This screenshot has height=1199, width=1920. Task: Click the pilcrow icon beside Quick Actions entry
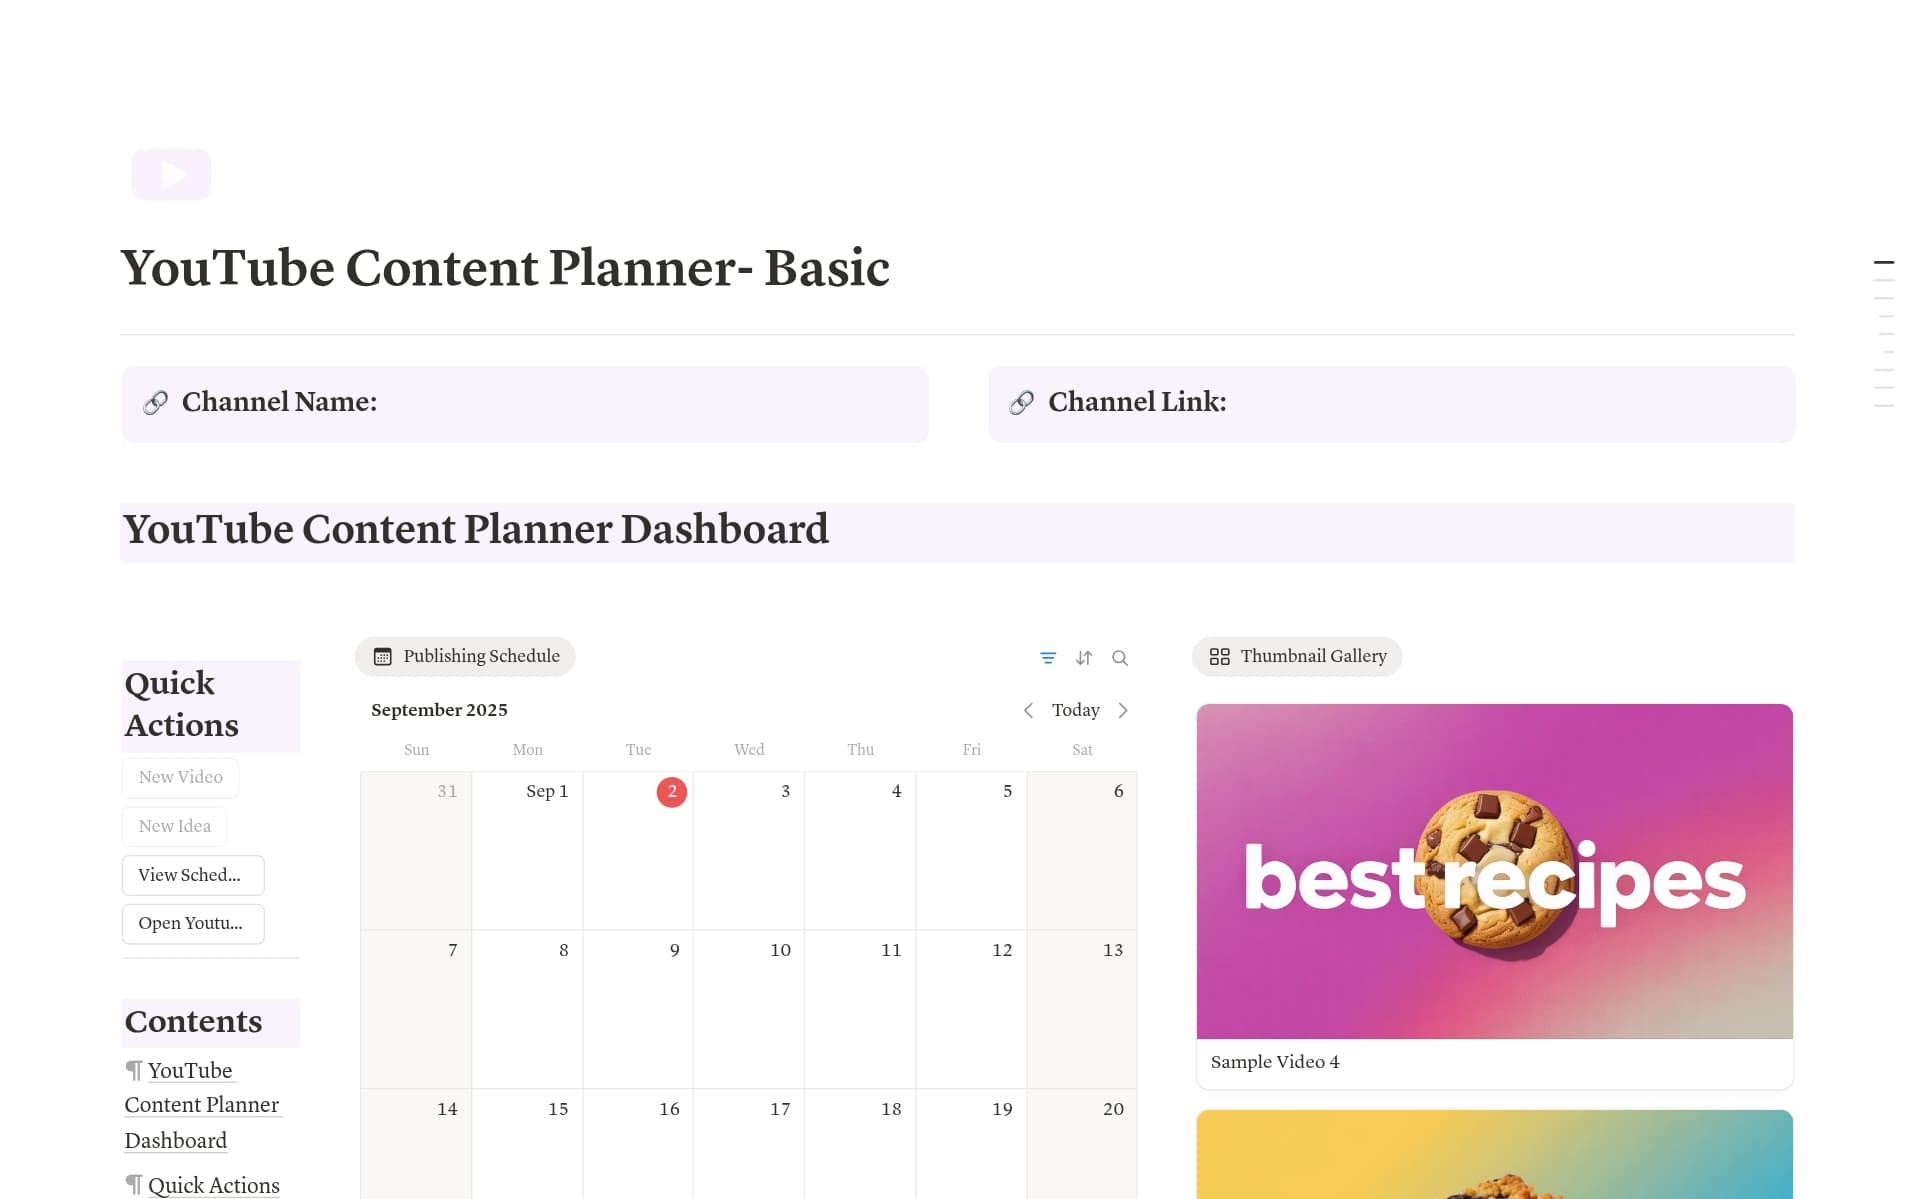tap(133, 1184)
